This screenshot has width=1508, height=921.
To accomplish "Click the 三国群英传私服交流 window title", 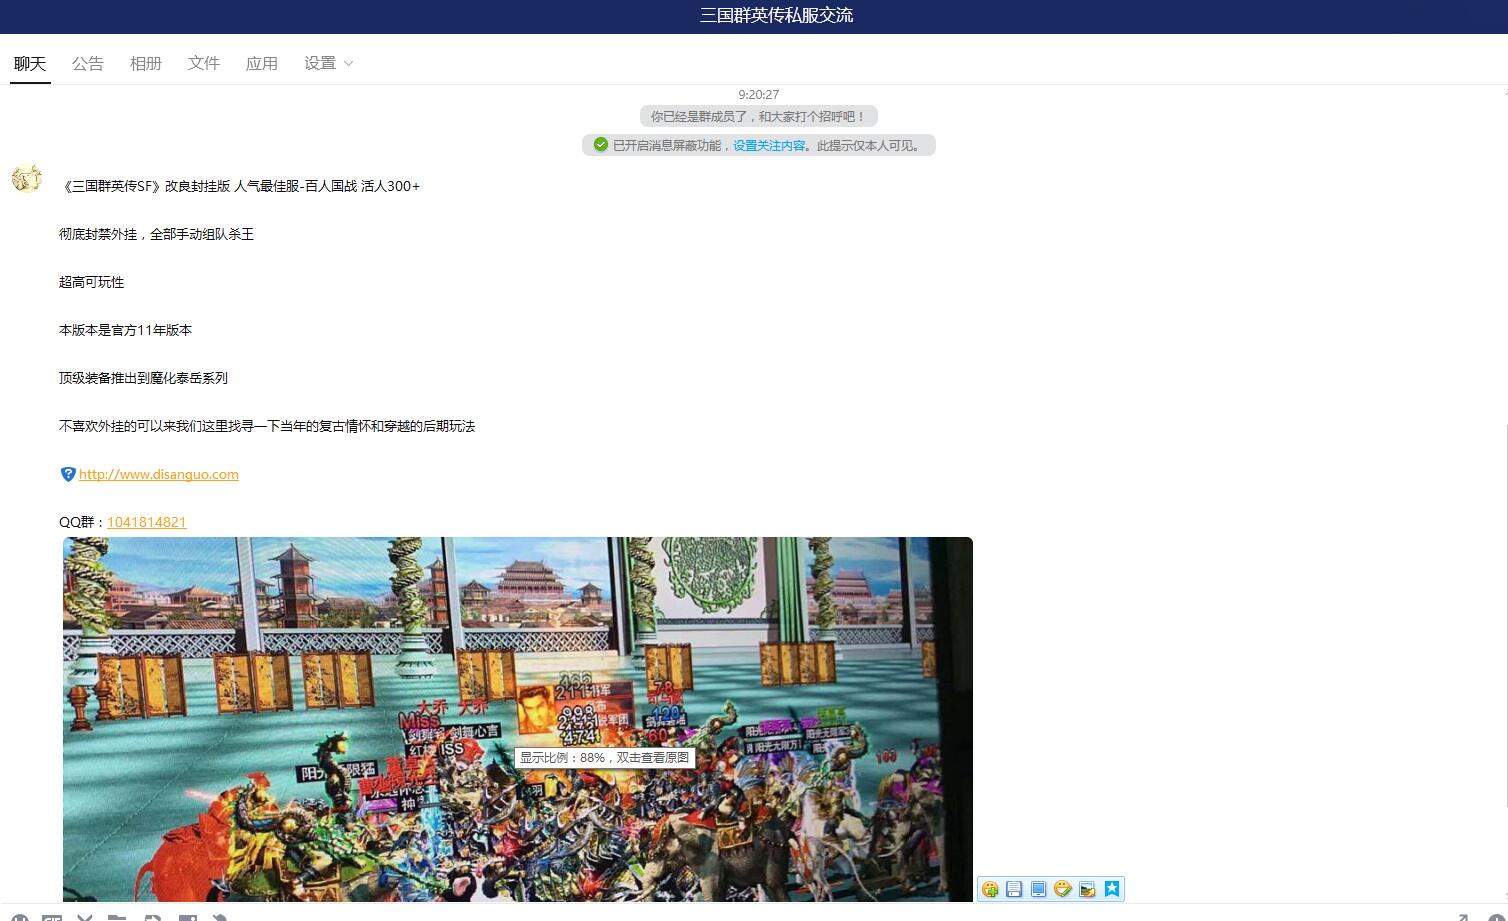I will [x=776, y=15].
